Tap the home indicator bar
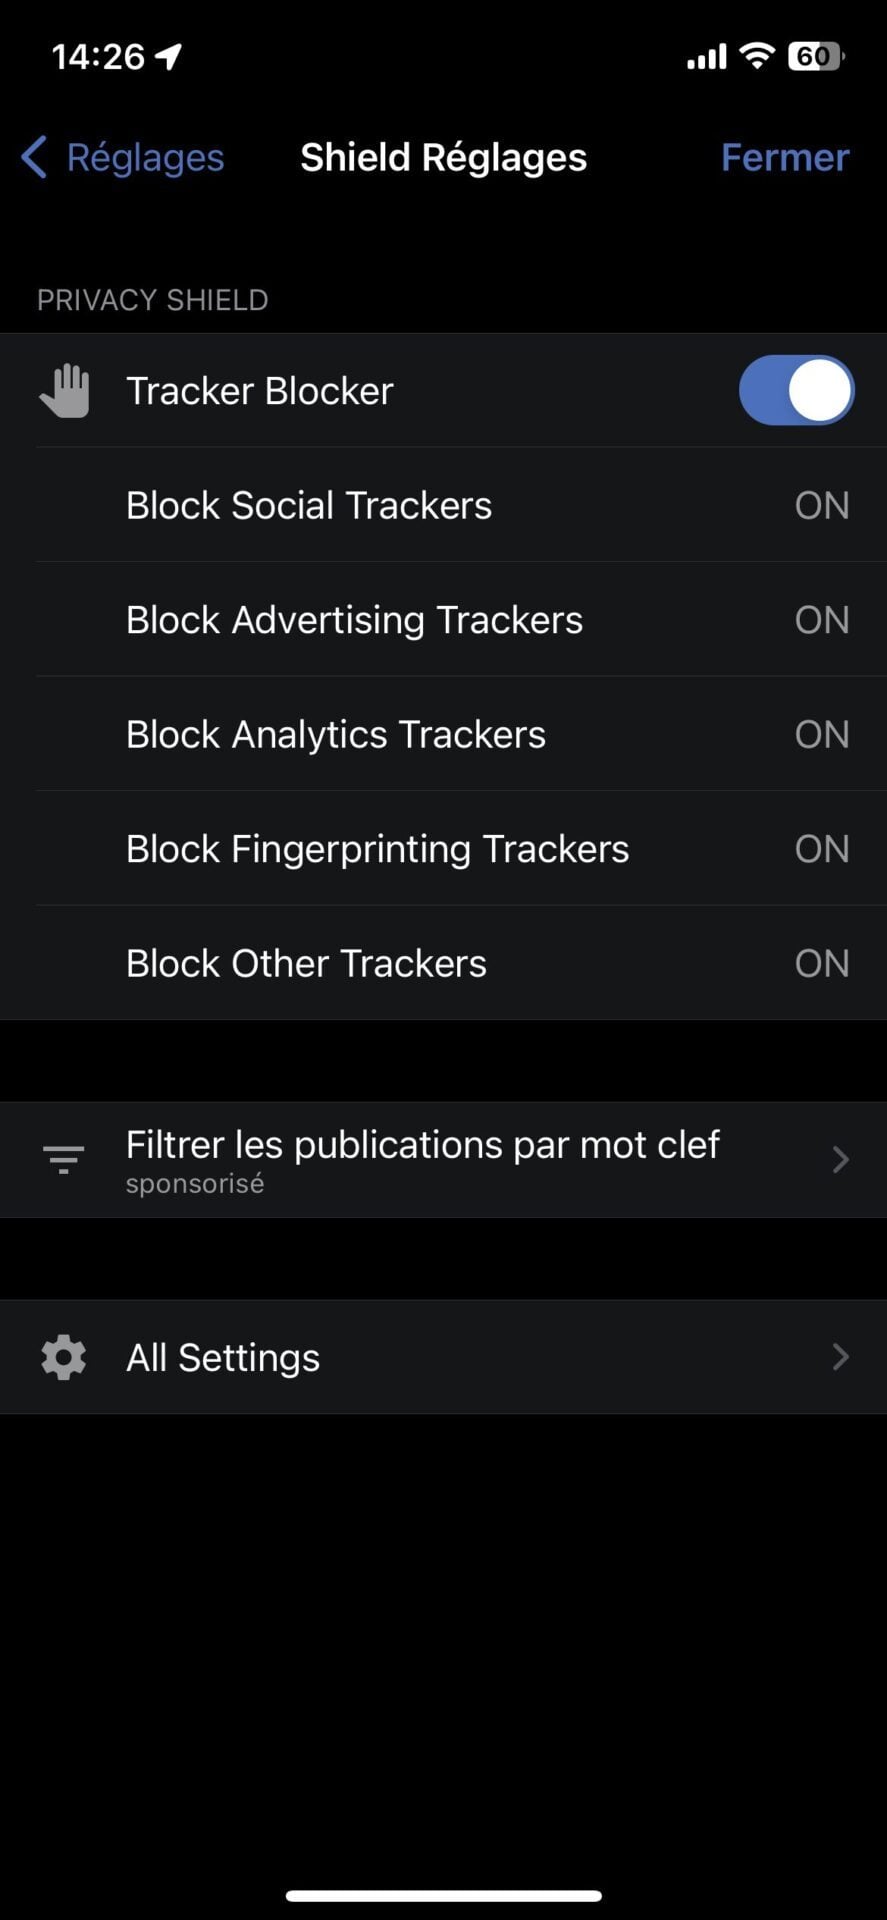 (443, 1895)
